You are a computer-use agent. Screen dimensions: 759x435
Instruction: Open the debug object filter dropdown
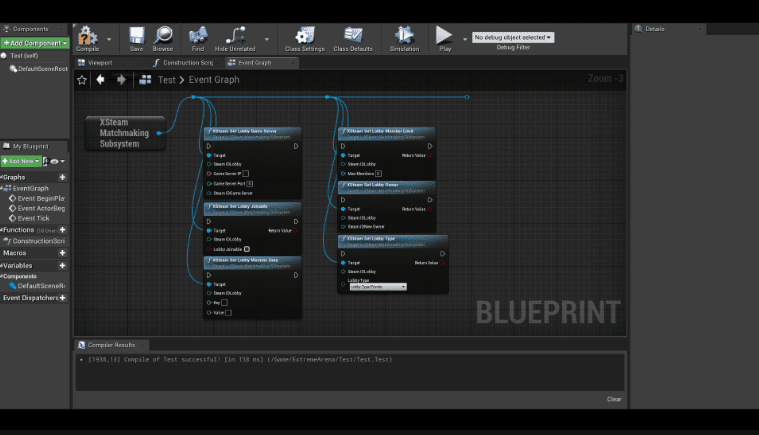(x=513, y=37)
